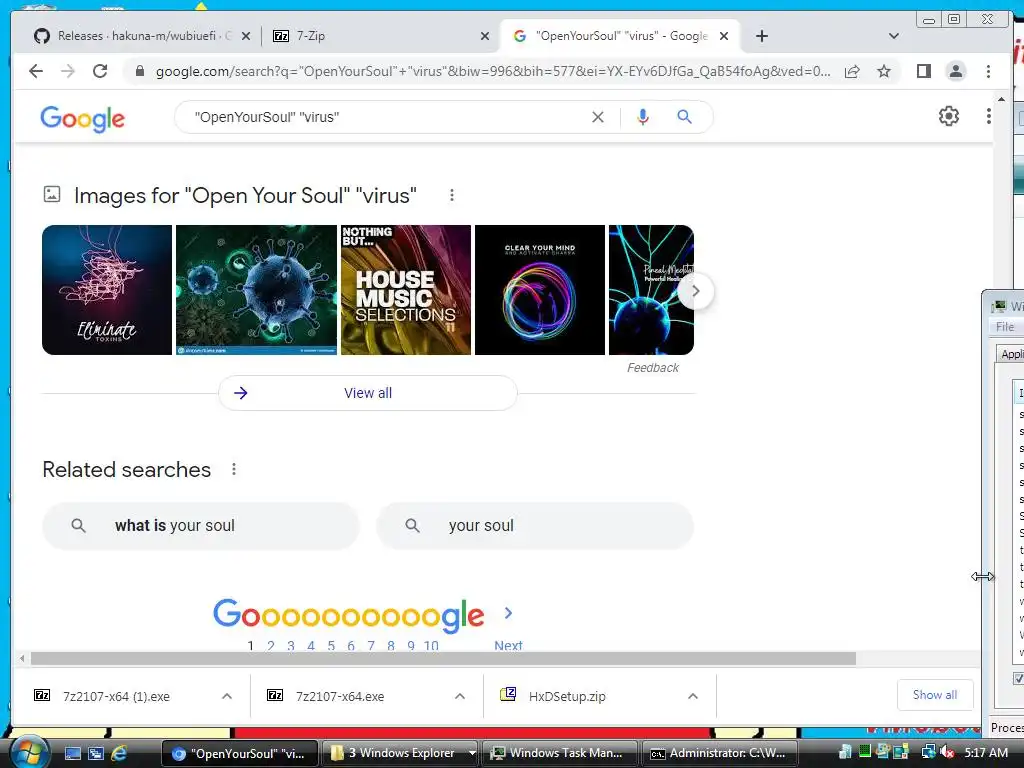Click the padlock site info icon
The height and width of the screenshot is (768, 1024).
139,71
